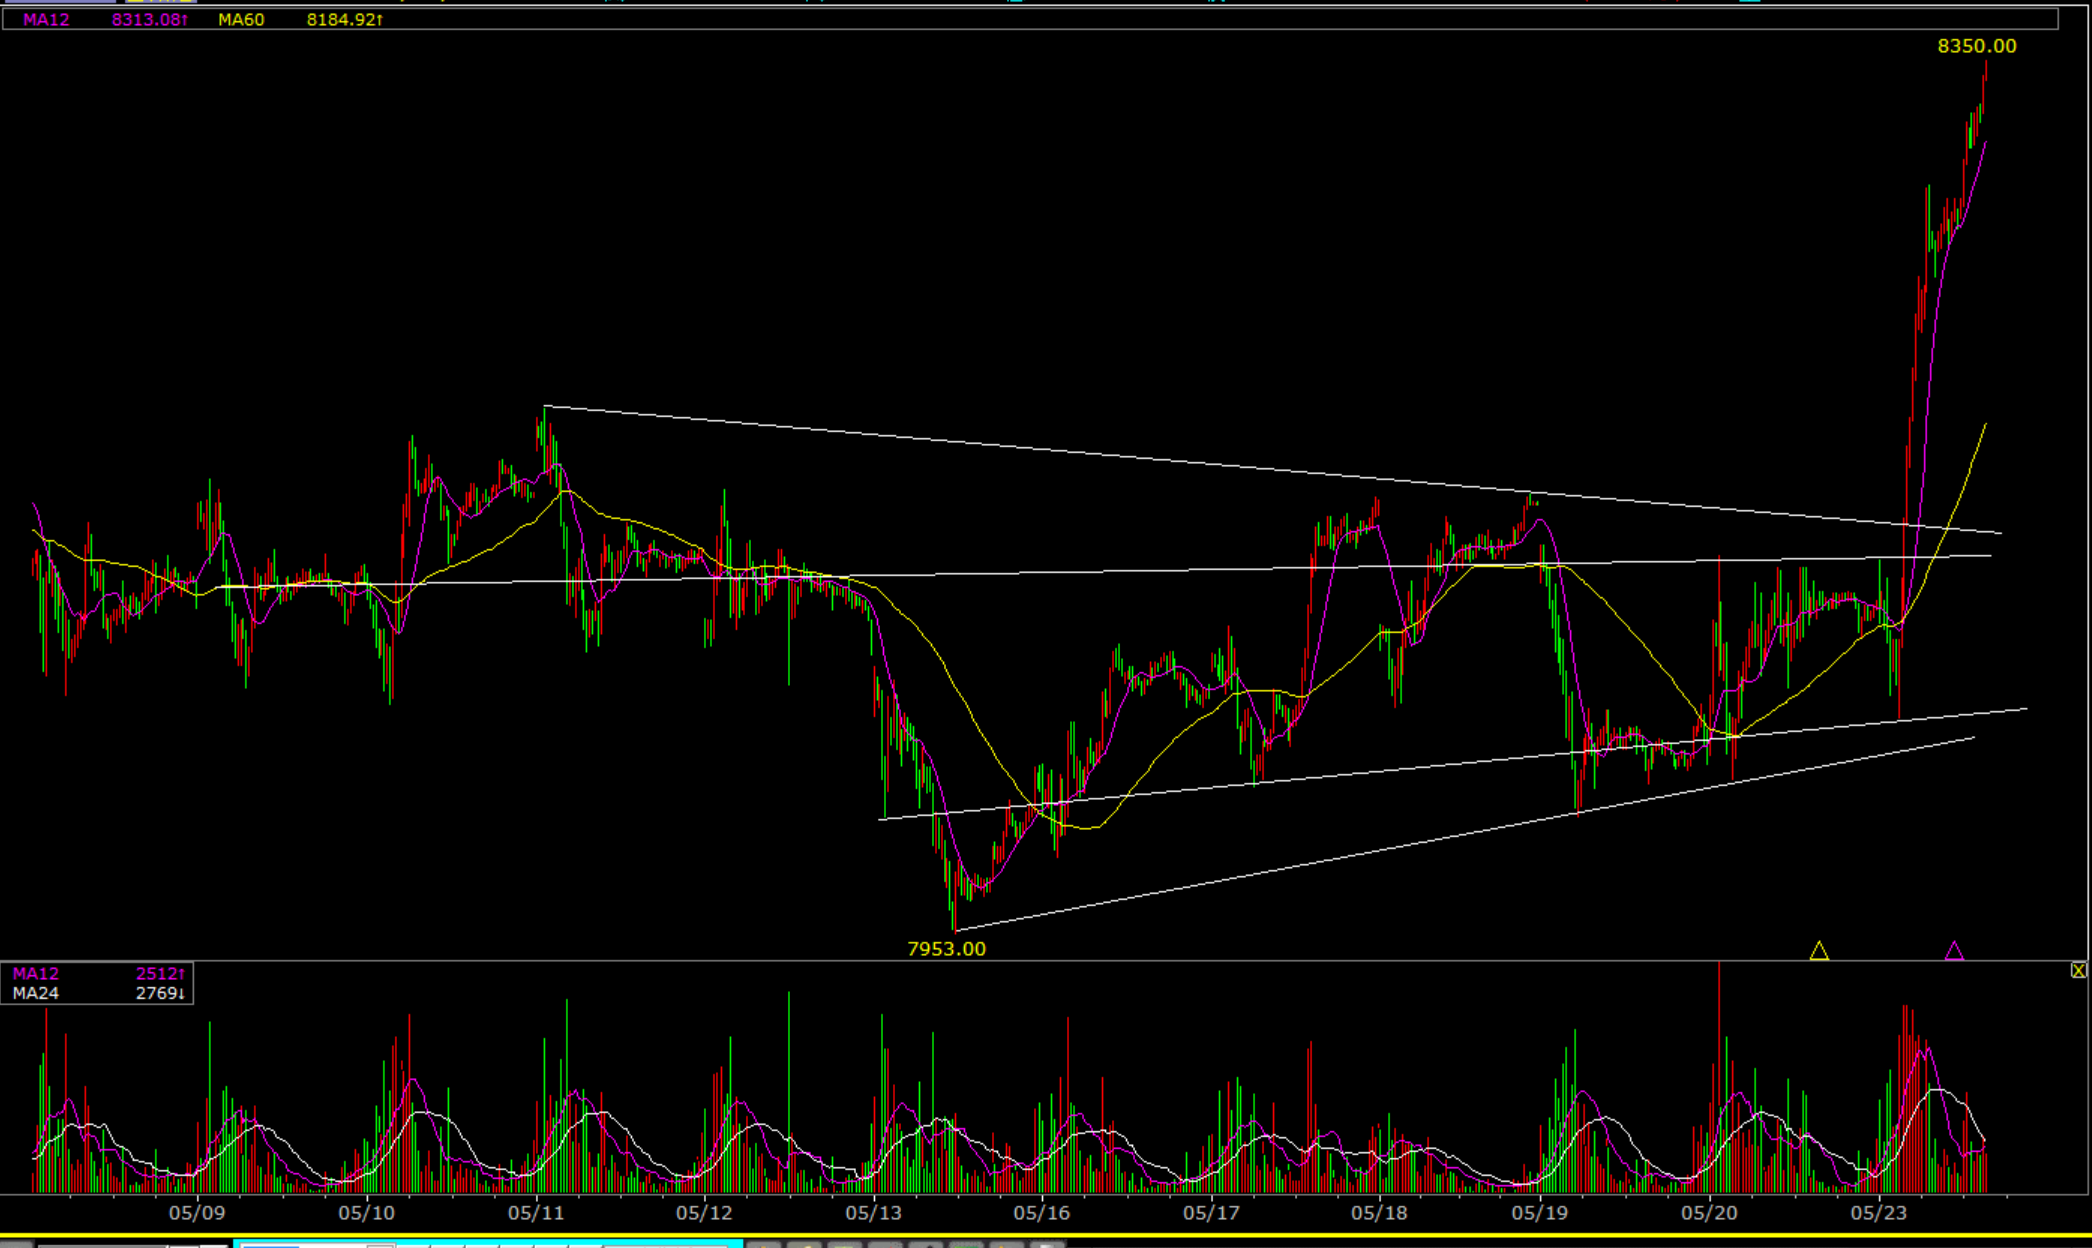Click the 8350.00 high price label
The height and width of the screenshot is (1248, 2092).
(x=1976, y=46)
